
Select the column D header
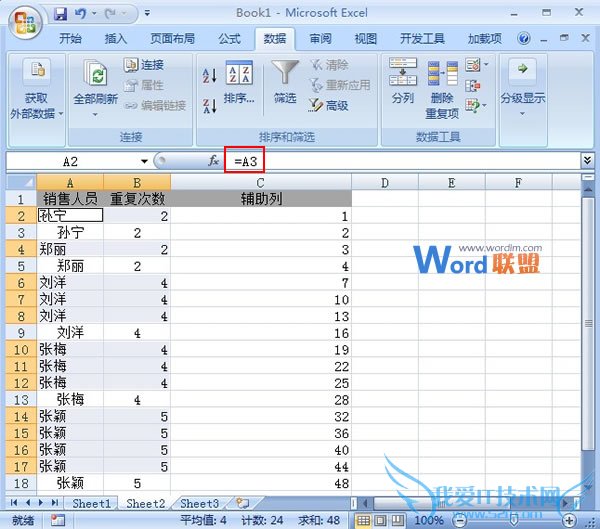coord(385,183)
